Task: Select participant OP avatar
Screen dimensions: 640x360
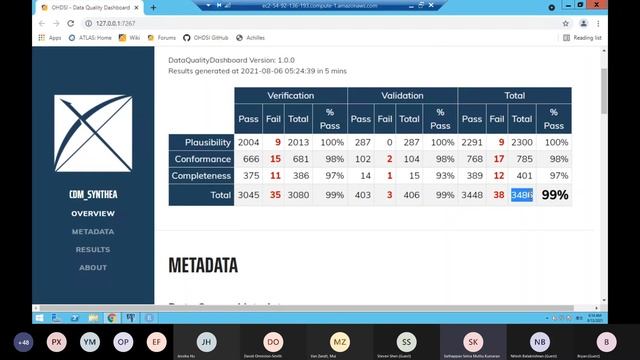Action: click(x=123, y=342)
